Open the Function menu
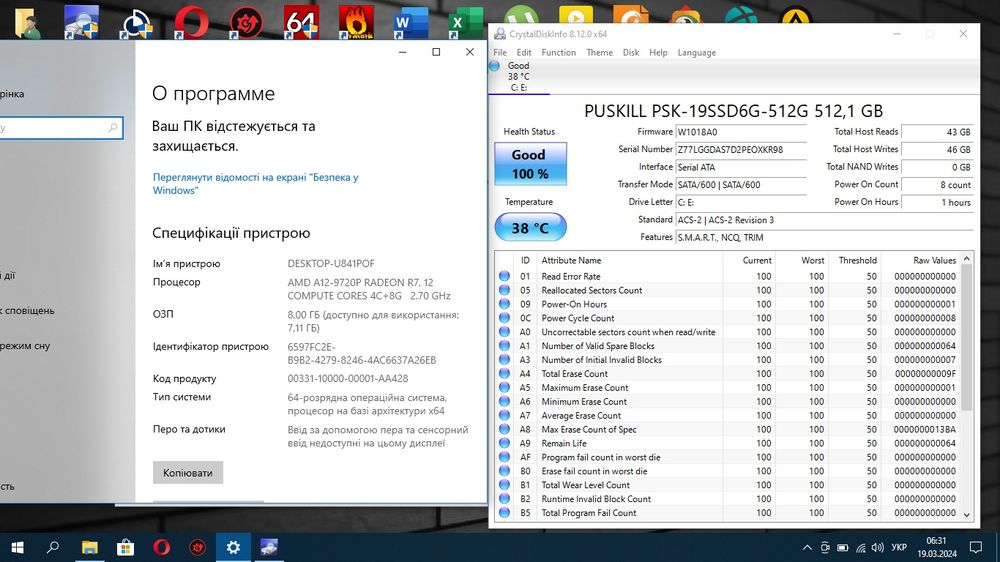Image resolution: width=1000 pixels, height=562 pixels. coord(559,52)
